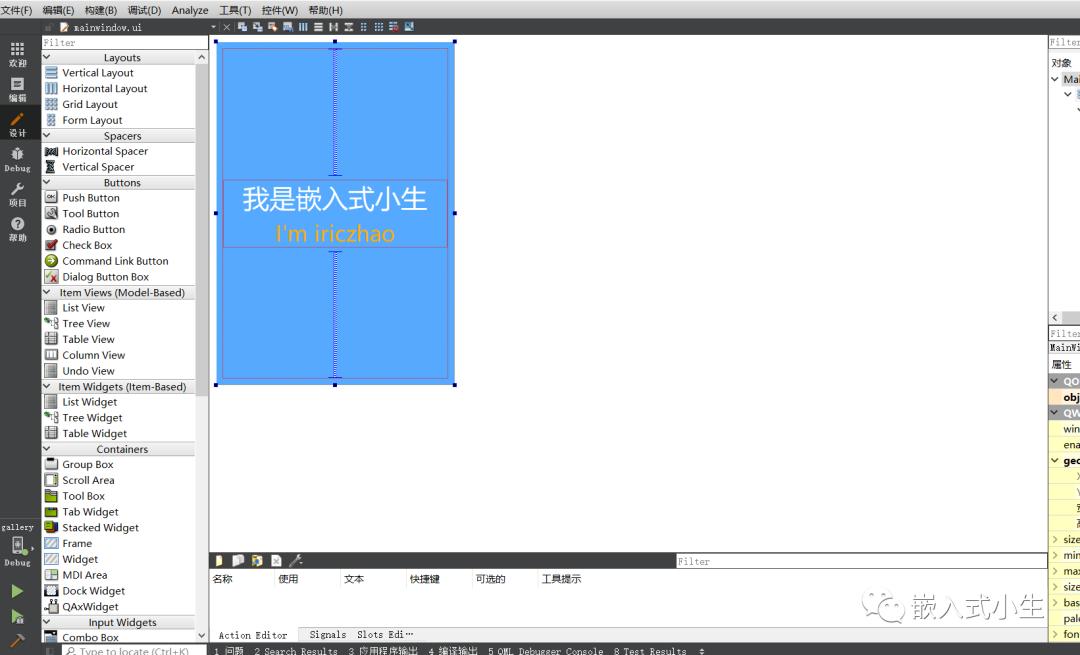Select the 我是嵌入式小生 label on canvas

335,199
